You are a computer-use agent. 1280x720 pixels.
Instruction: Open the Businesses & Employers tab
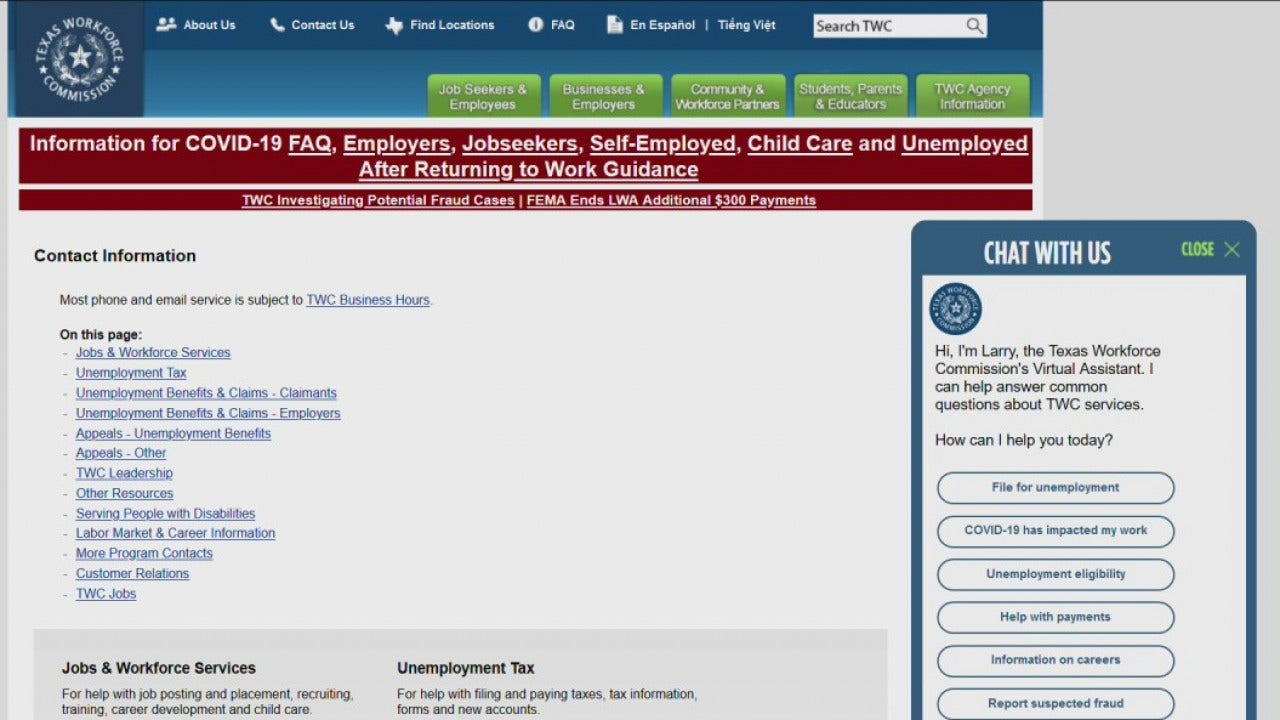pyautogui.click(x=604, y=96)
